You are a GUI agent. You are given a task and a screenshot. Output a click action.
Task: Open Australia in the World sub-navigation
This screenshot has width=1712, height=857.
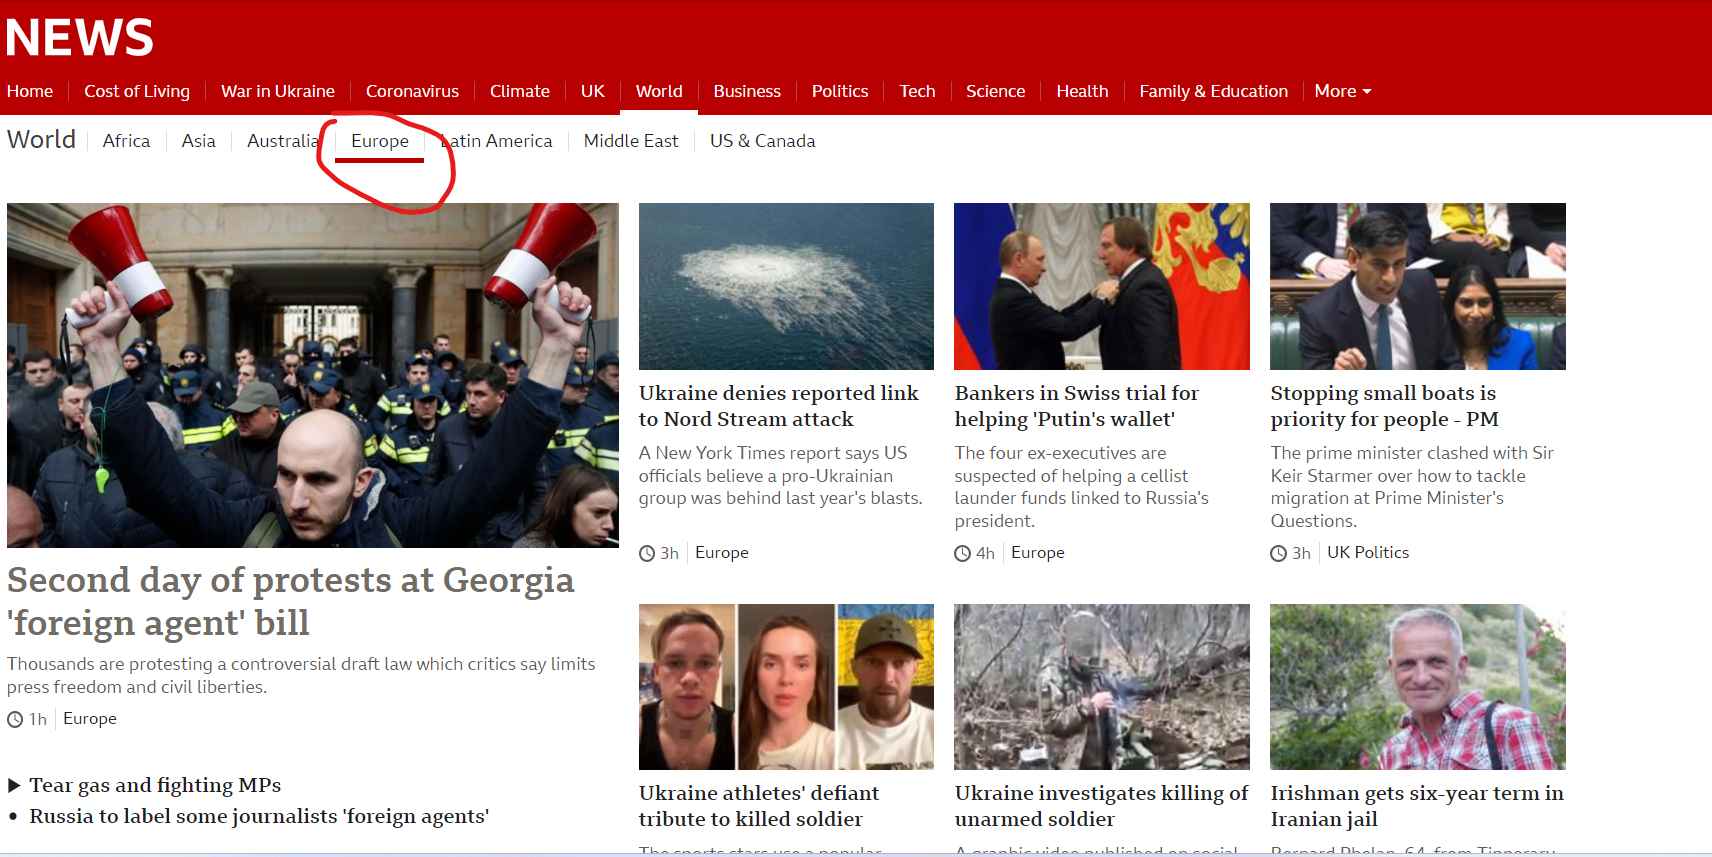(283, 141)
